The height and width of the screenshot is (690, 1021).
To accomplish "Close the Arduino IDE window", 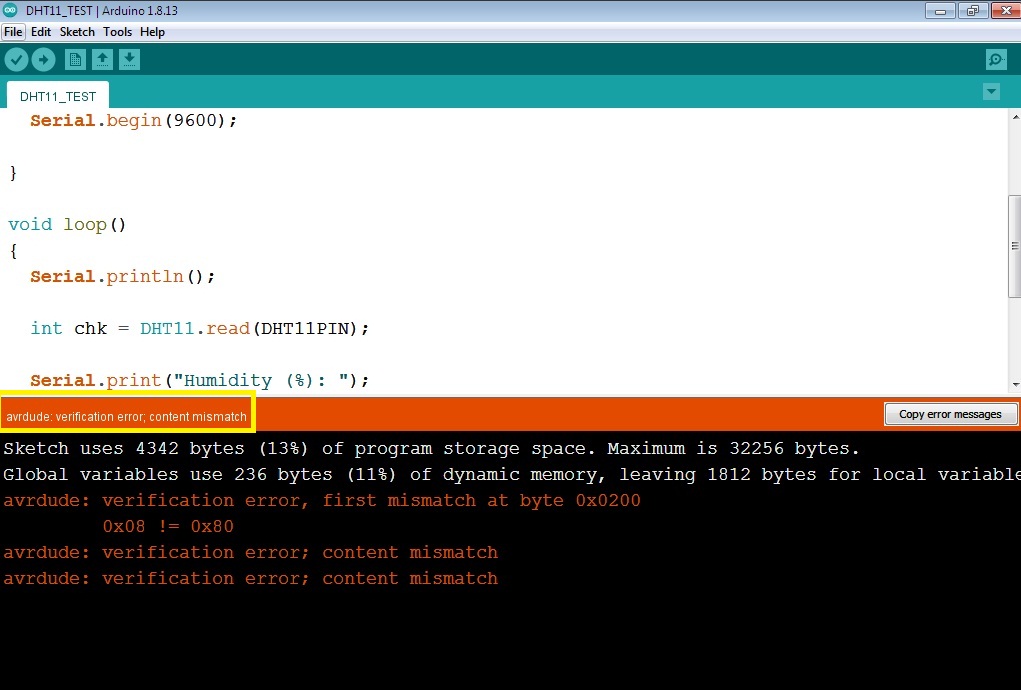I will pos(1006,10).
